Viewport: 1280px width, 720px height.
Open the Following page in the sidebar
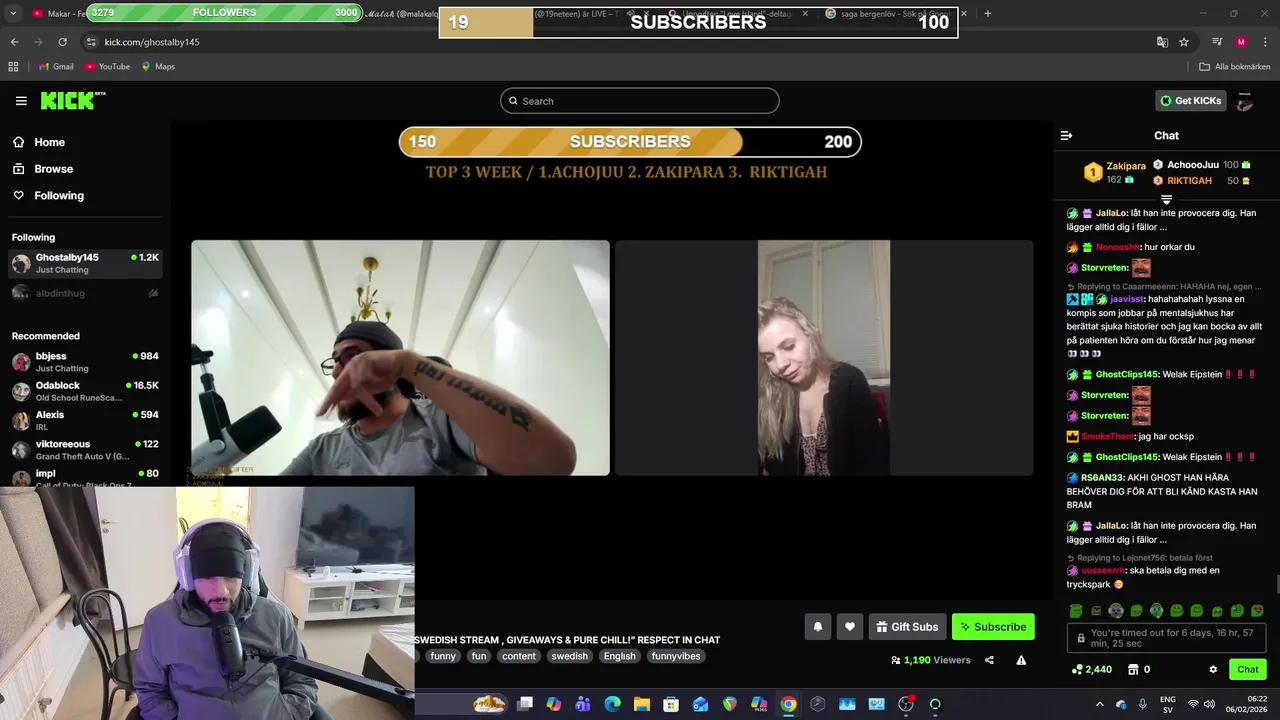(49, 196)
